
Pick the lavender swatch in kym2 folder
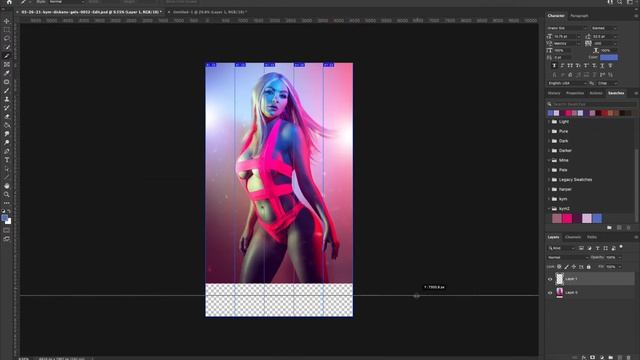point(587,218)
